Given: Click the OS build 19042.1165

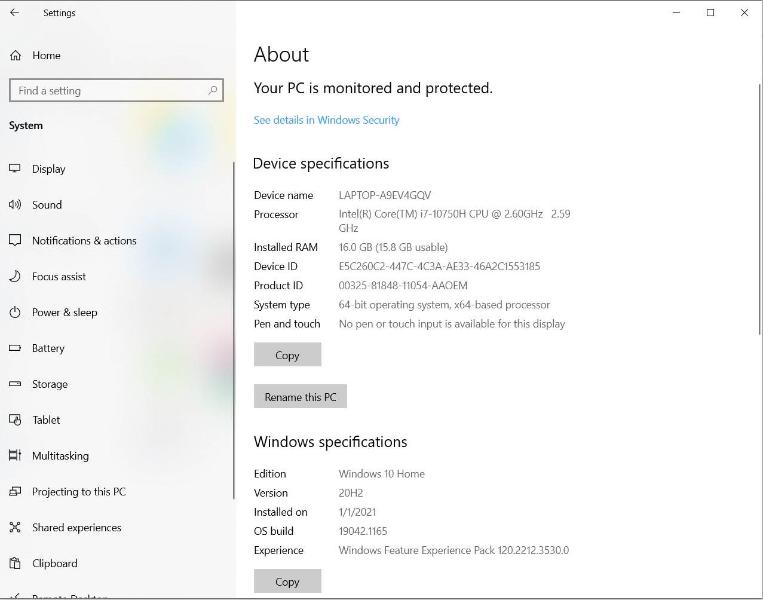Looking at the screenshot, I should coord(363,531).
